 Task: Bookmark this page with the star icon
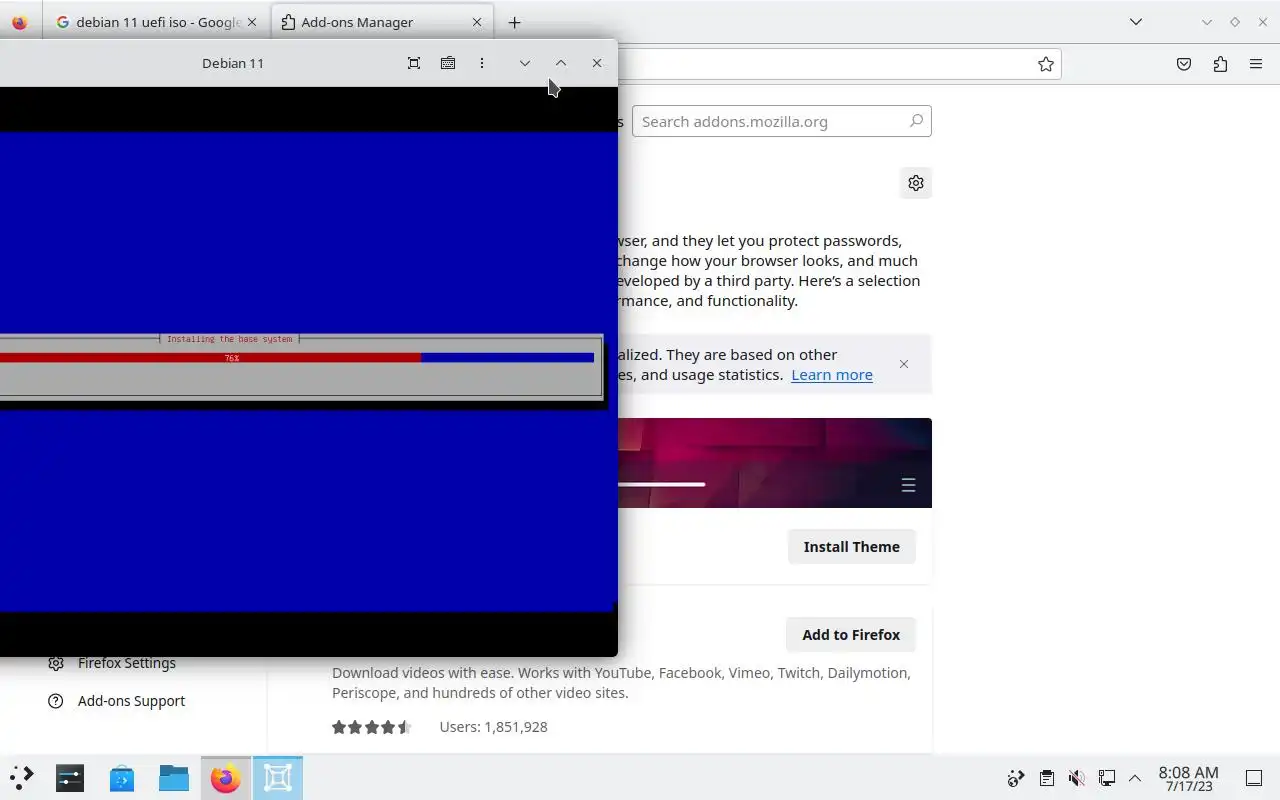[1046, 64]
